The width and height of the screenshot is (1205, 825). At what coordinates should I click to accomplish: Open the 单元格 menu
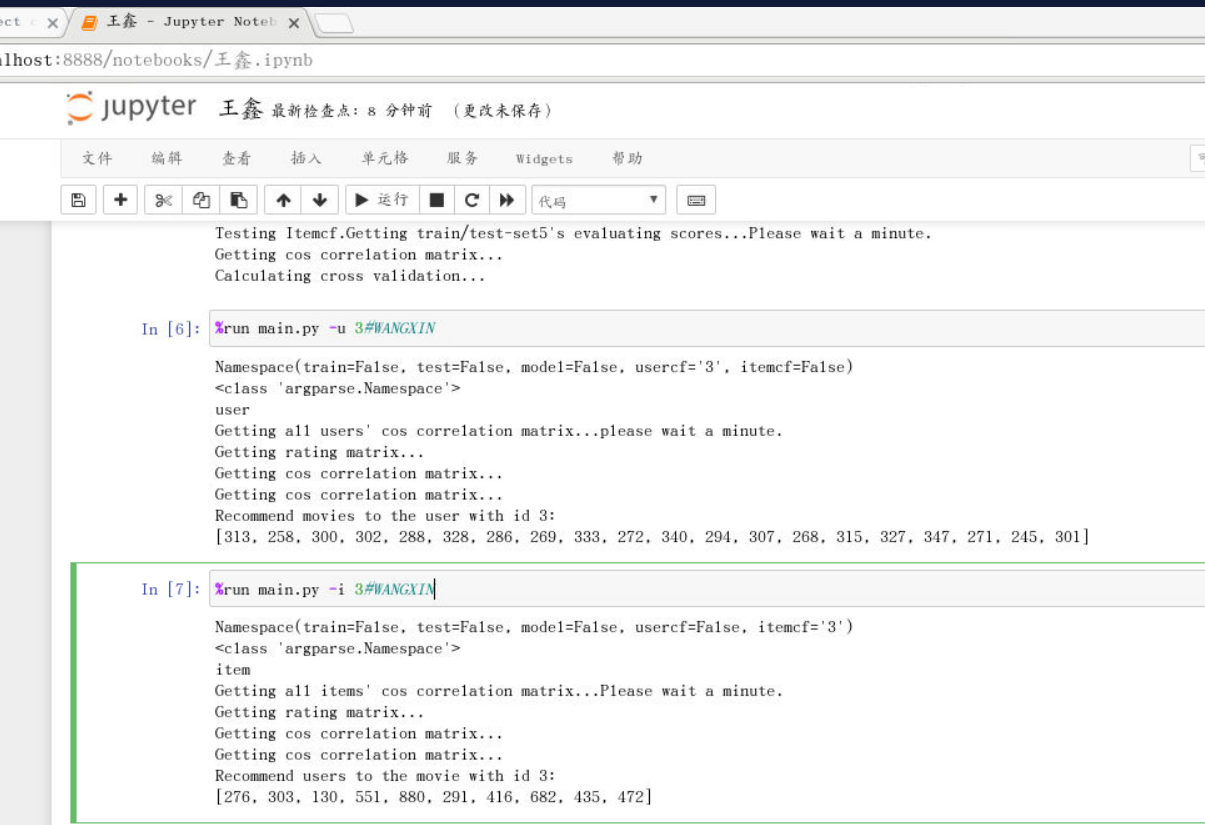tap(384, 158)
